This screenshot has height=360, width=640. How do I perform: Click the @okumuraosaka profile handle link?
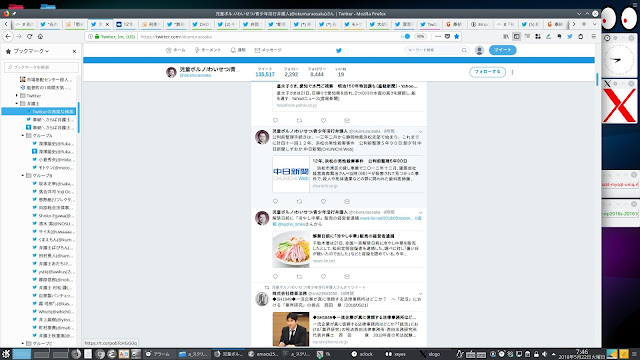coord(196,76)
